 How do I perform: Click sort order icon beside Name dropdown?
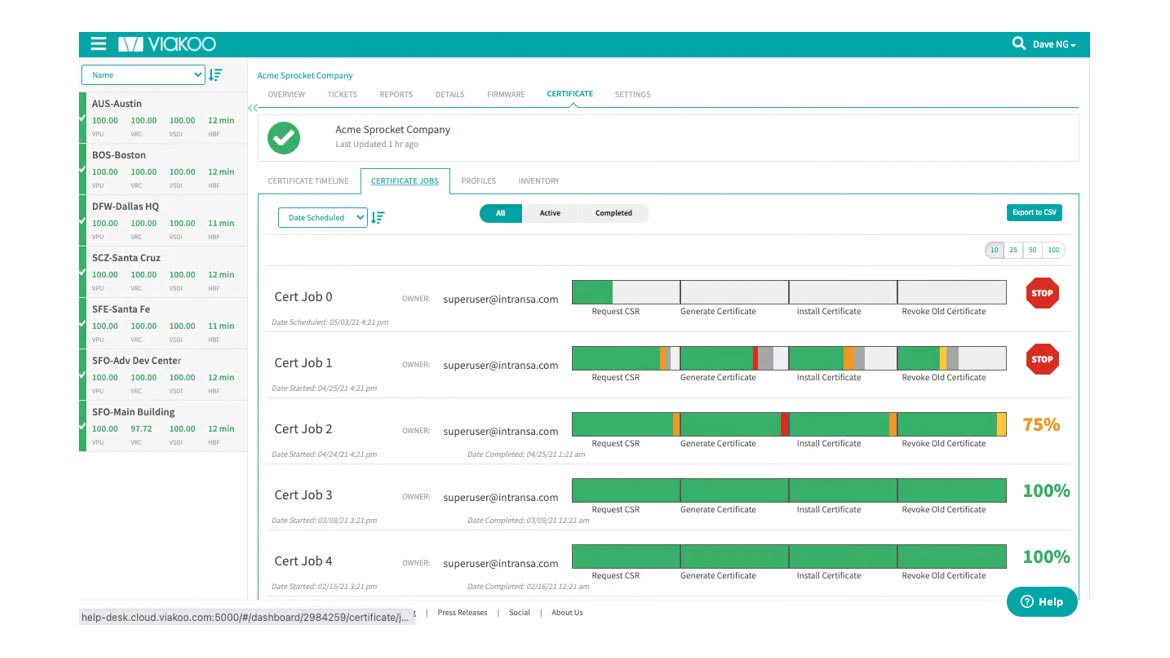[216, 75]
